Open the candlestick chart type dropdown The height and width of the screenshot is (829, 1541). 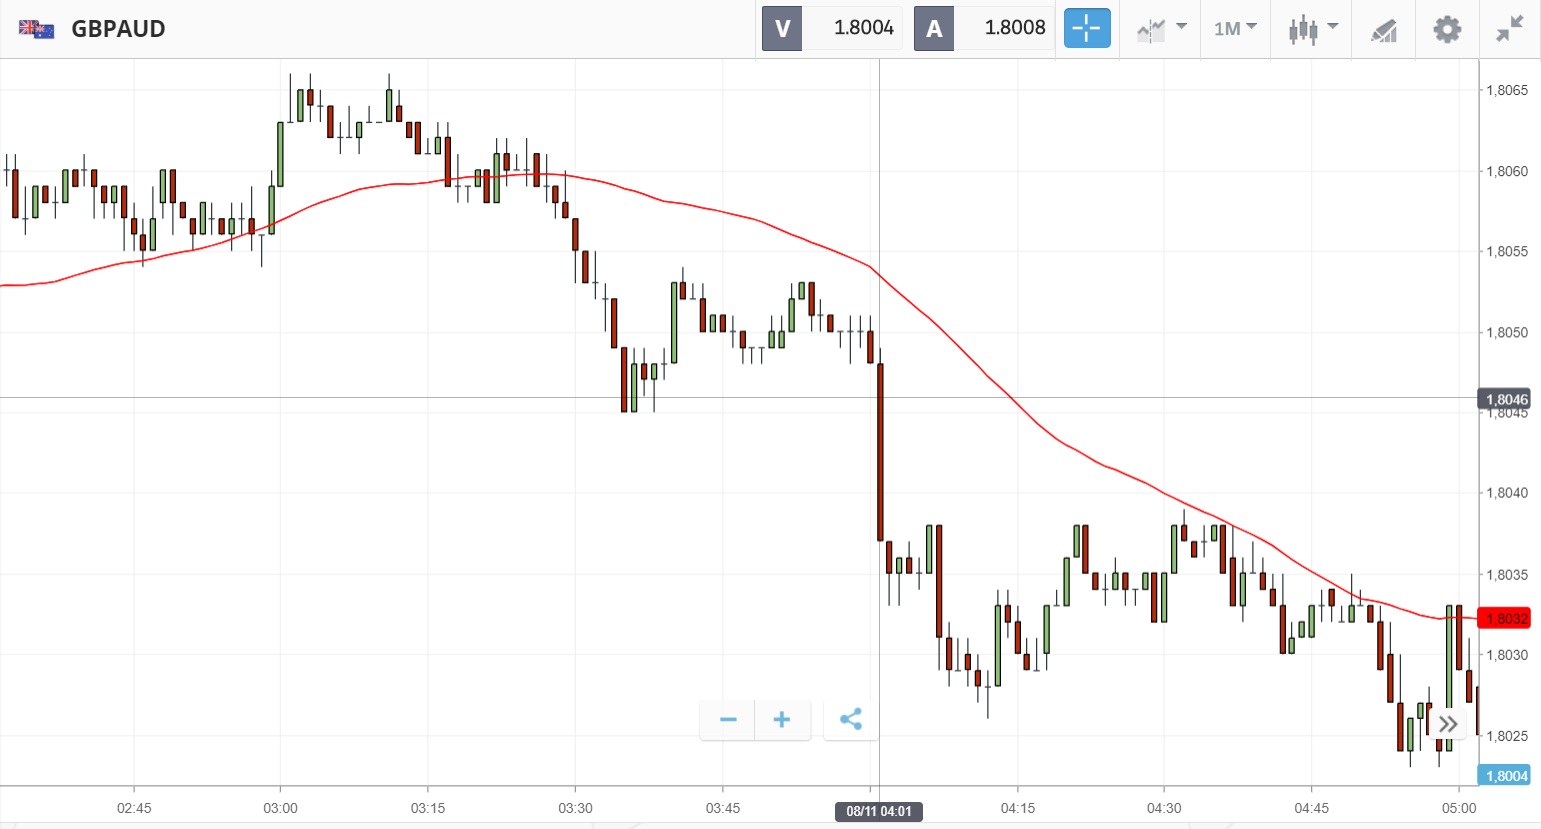(1312, 28)
